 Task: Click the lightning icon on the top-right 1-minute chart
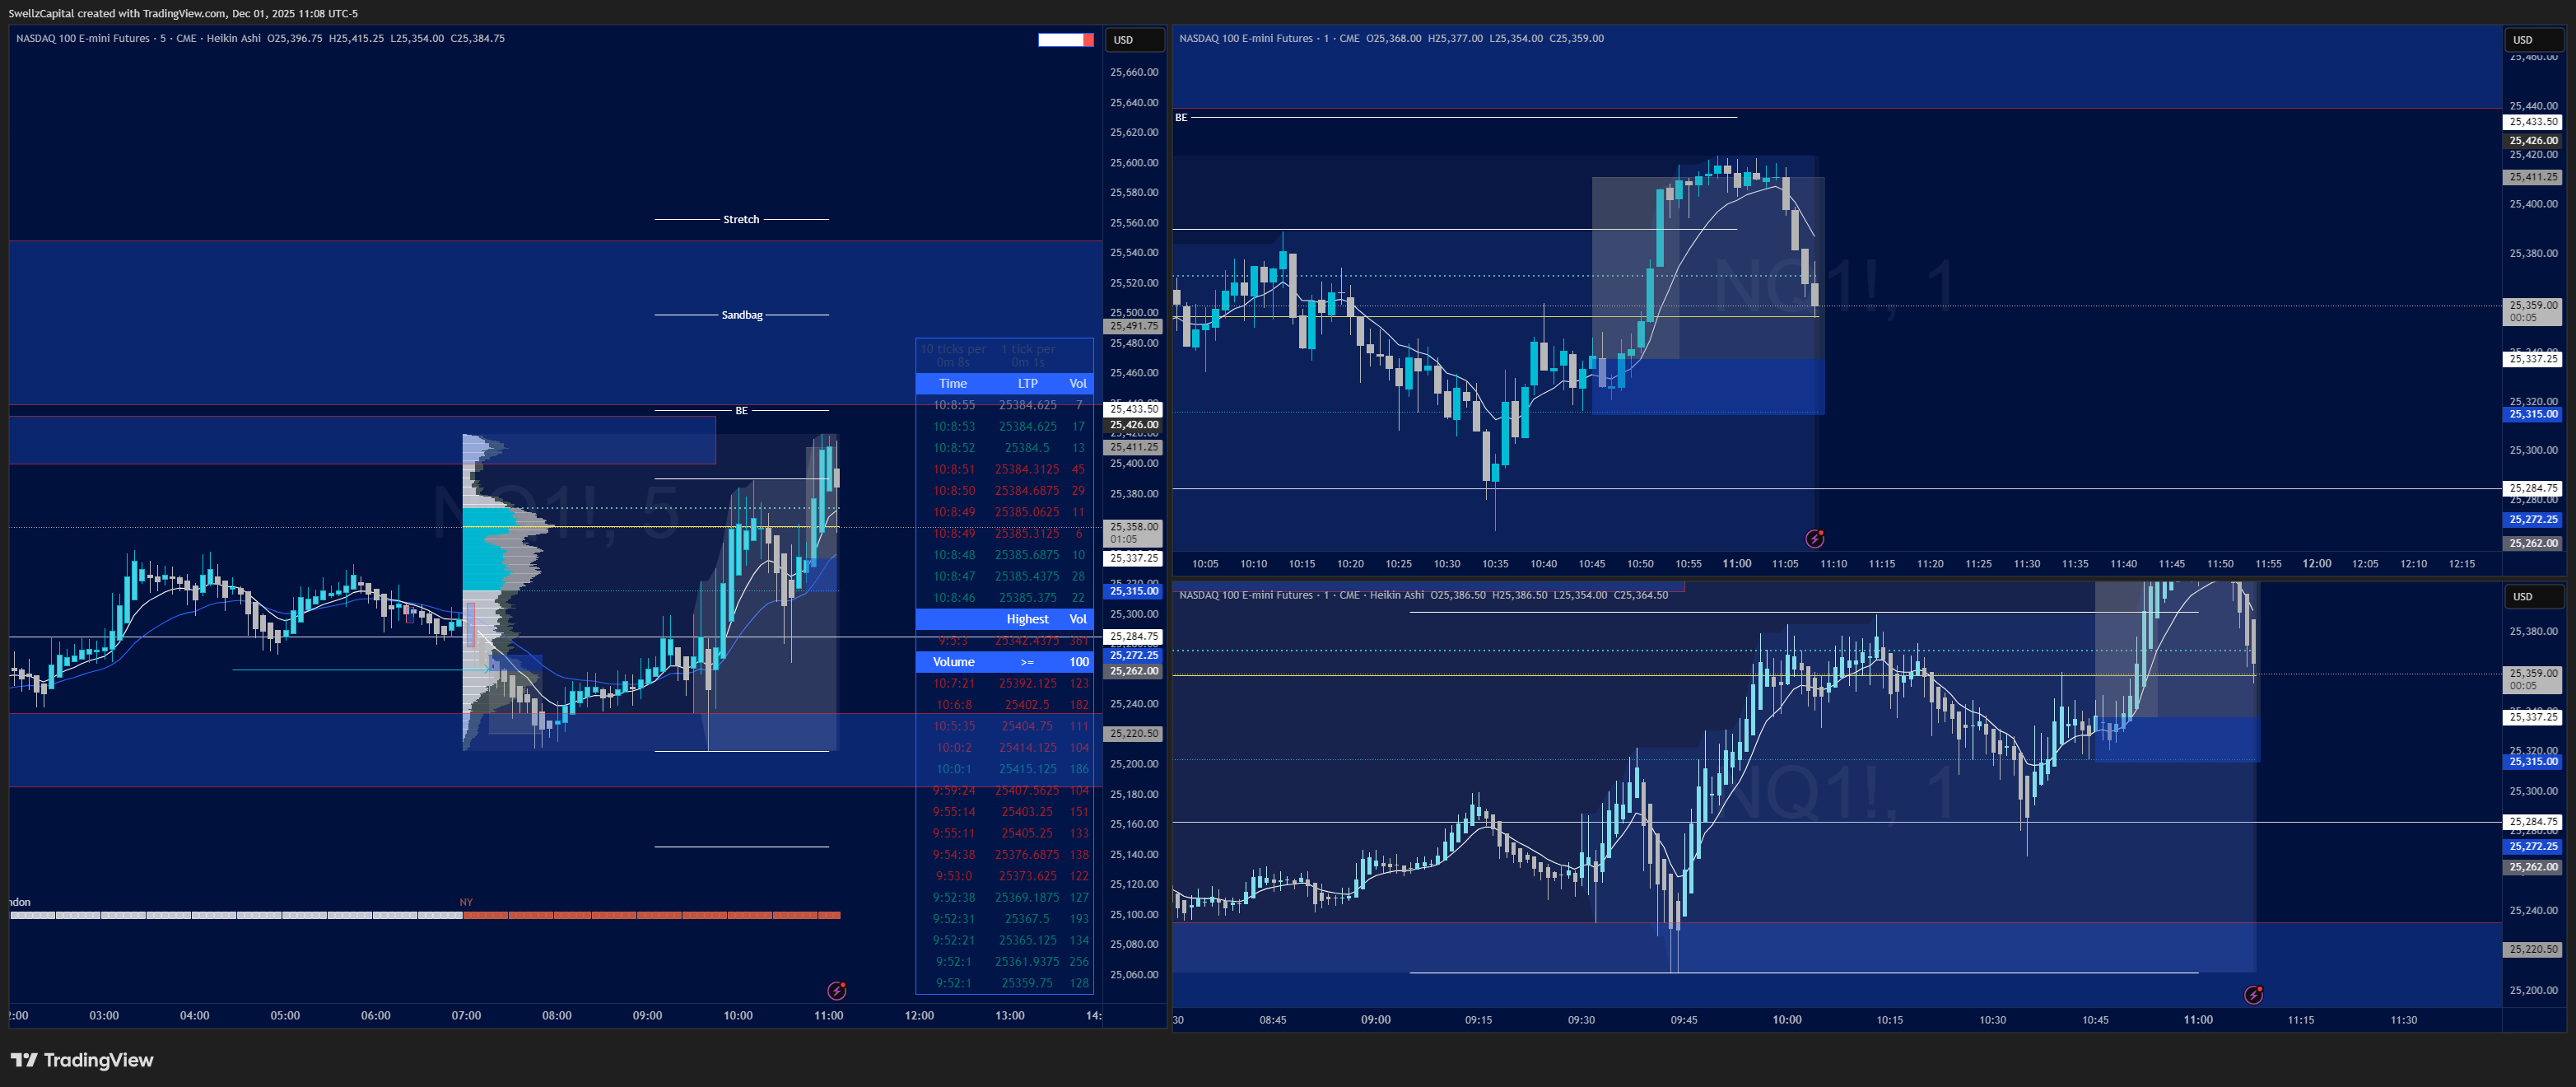pyautogui.click(x=1815, y=539)
